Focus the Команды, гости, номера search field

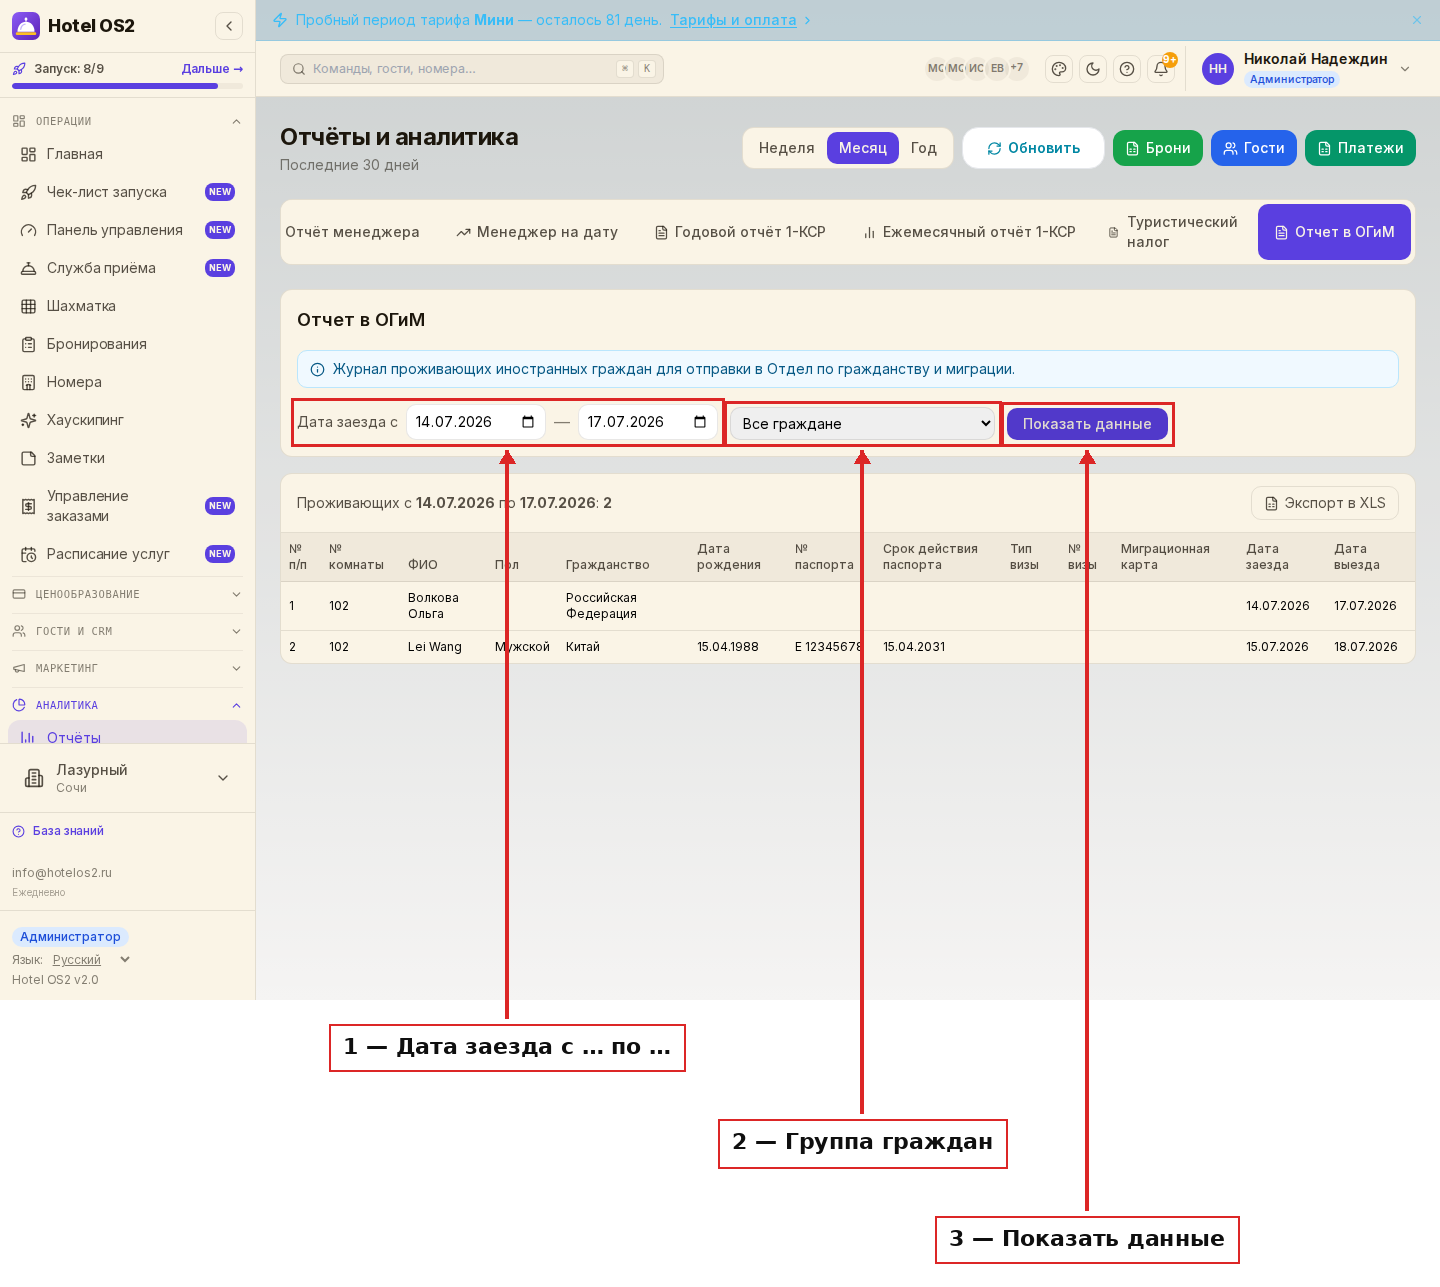pos(472,69)
